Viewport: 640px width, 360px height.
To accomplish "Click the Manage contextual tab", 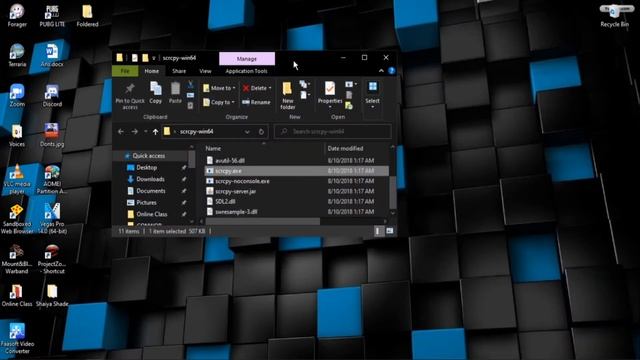I will click(247, 59).
